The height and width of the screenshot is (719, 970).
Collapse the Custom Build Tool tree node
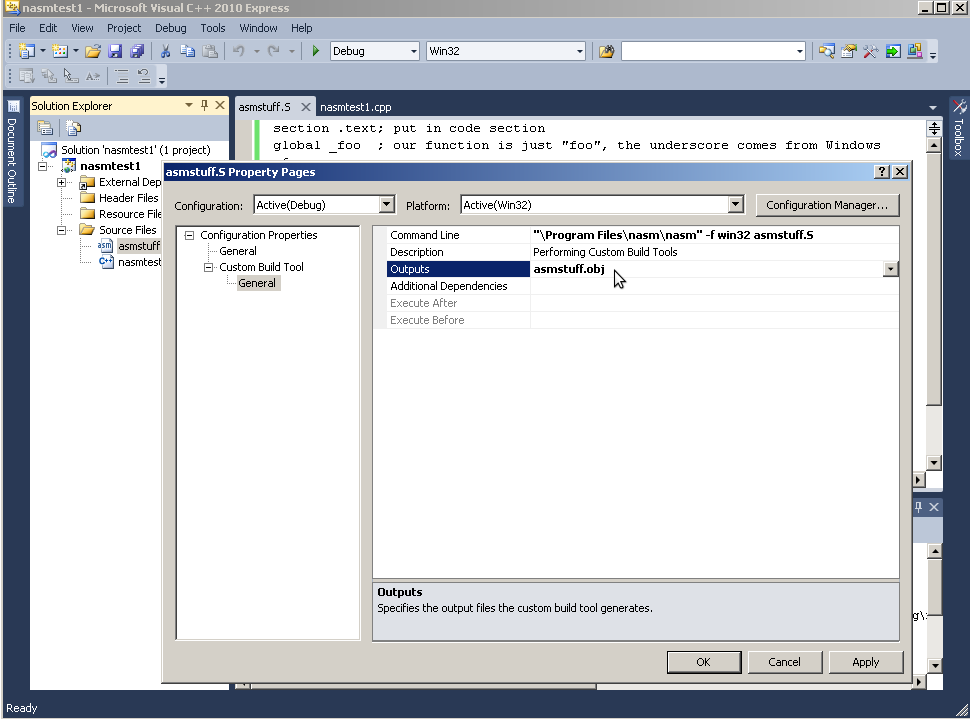(x=208, y=267)
